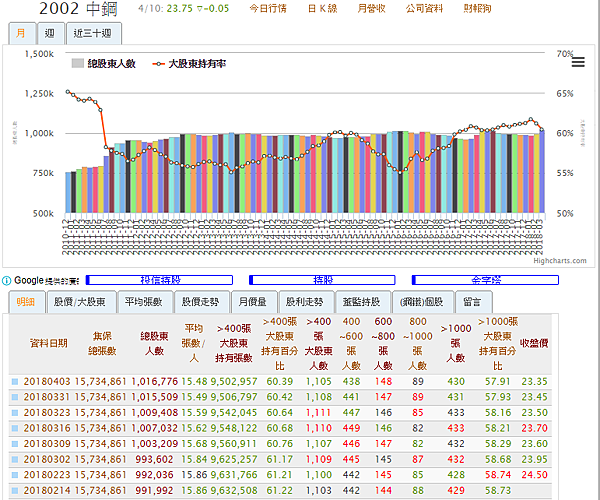Click the value 9,502,957 in table

click(x=234, y=381)
